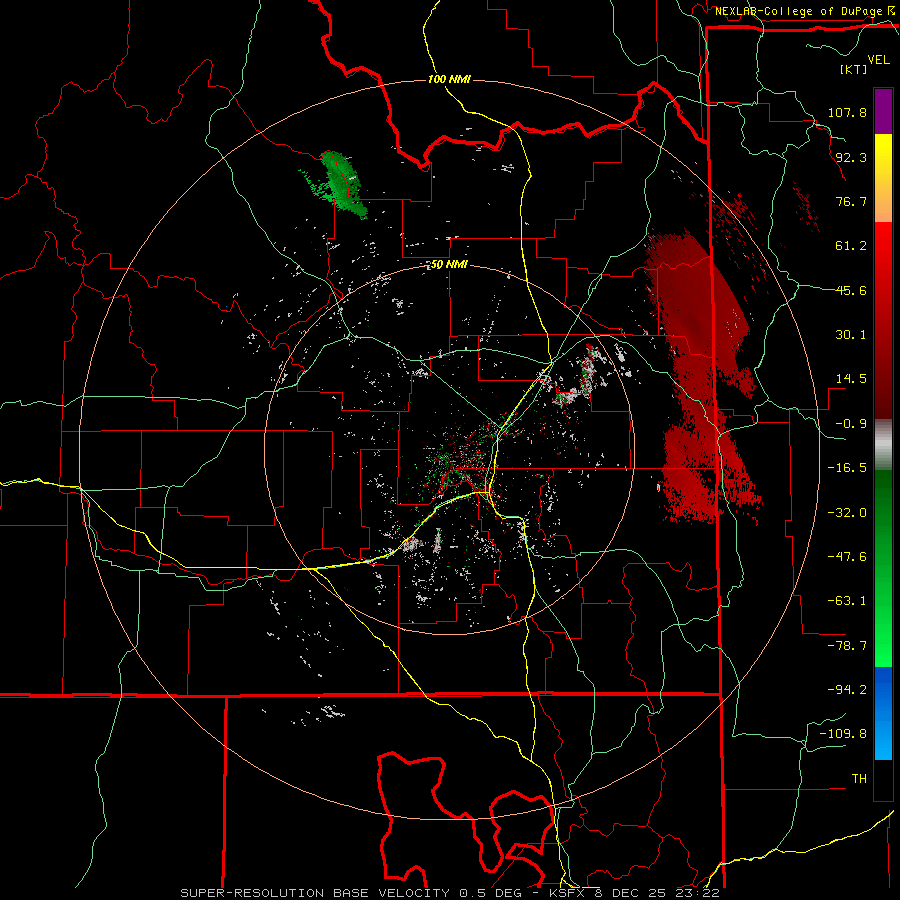Select the -16.5 velocity scale value
Screen dimensions: 900x900
(x=847, y=468)
